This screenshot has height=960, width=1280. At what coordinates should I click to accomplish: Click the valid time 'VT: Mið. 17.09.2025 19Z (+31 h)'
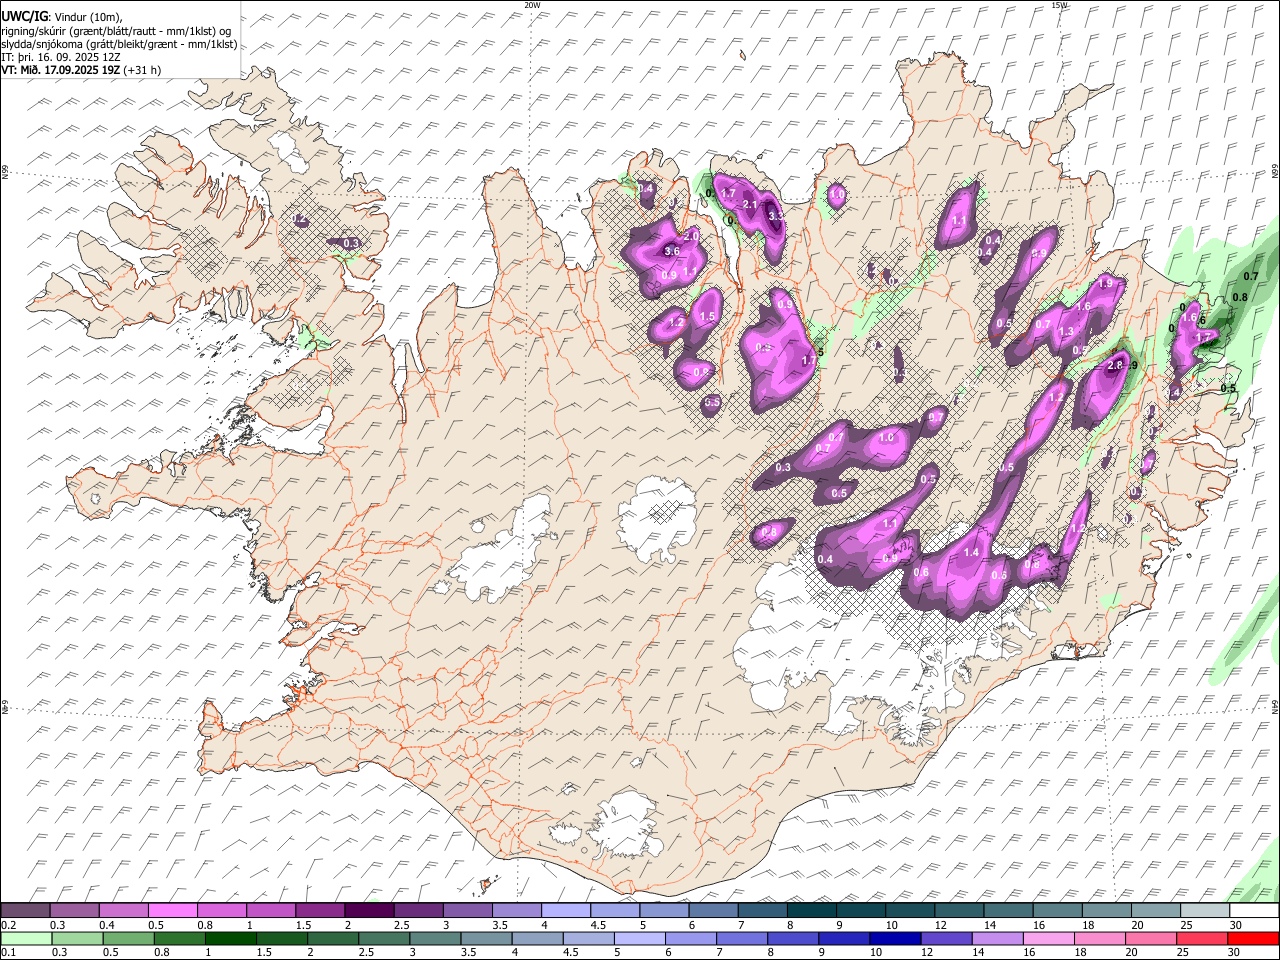click(81, 70)
